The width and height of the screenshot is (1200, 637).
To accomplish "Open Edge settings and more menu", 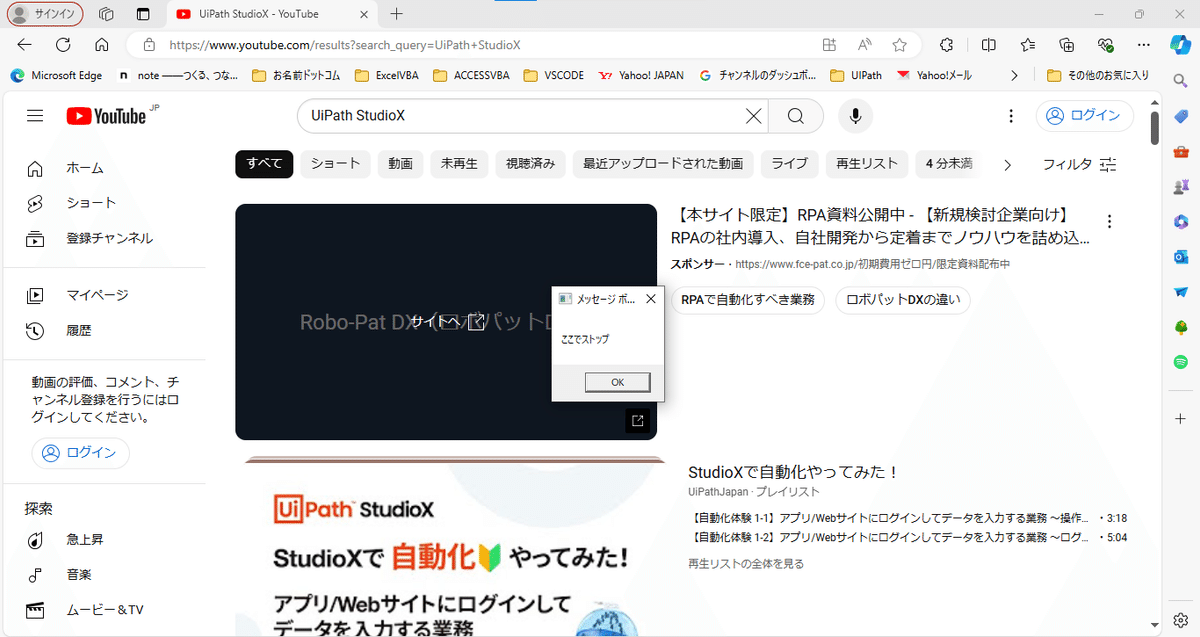I will click(x=1145, y=45).
